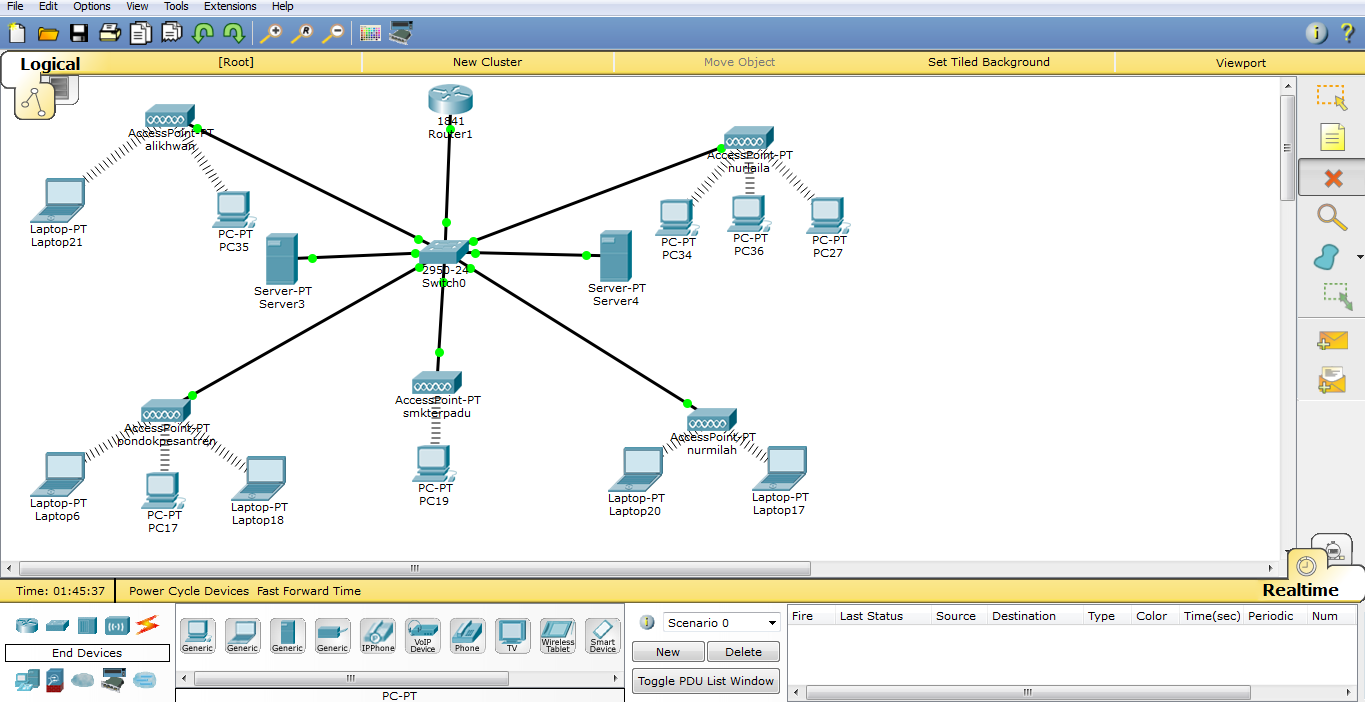Click the Add Simple PDU envelope

tap(1331, 340)
